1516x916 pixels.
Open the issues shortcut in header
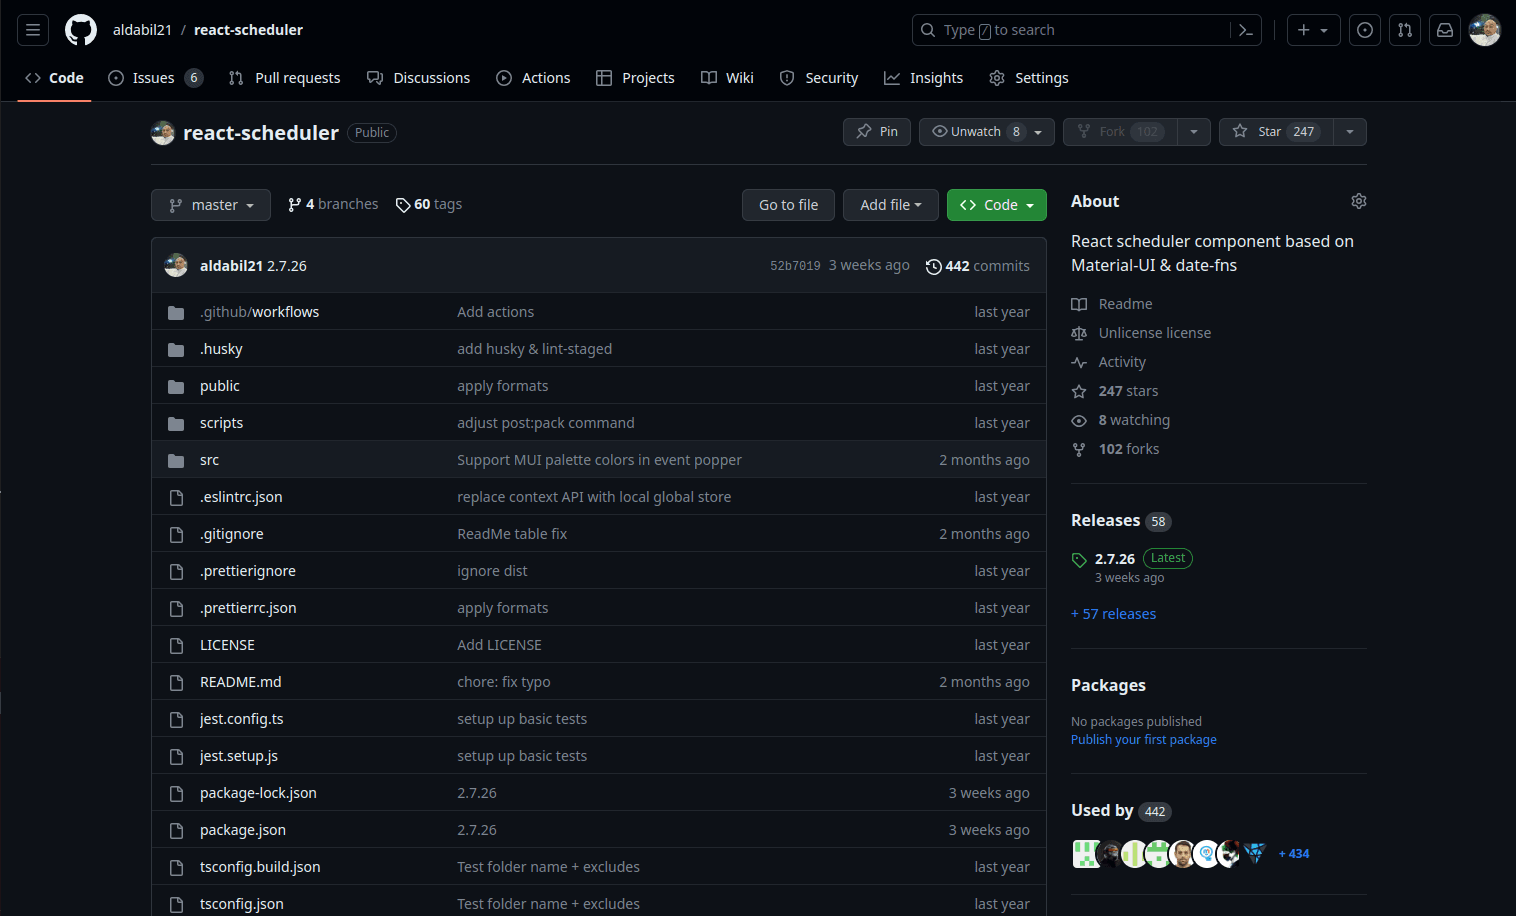click(x=1365, y=30)
